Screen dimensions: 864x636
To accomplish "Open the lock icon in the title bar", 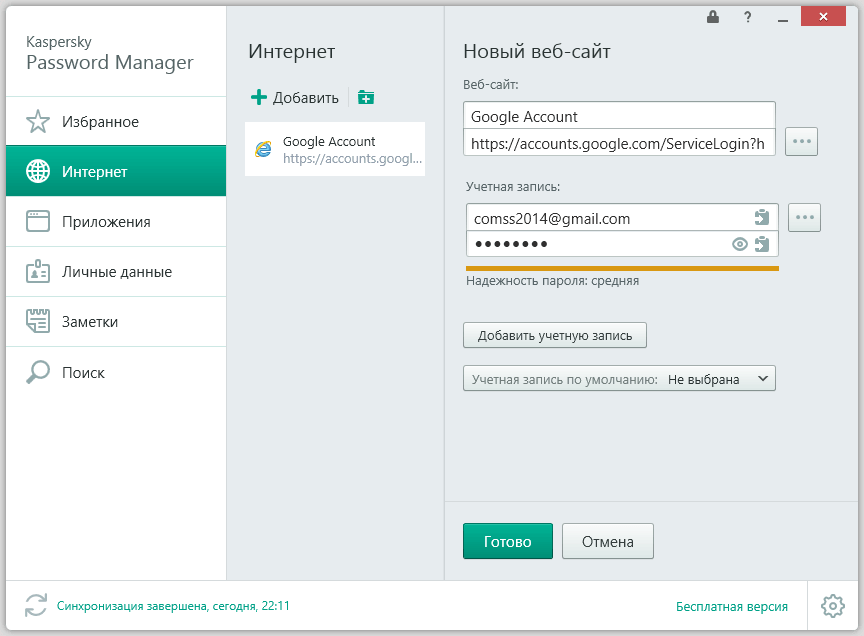I will click(x=712, y=16).
